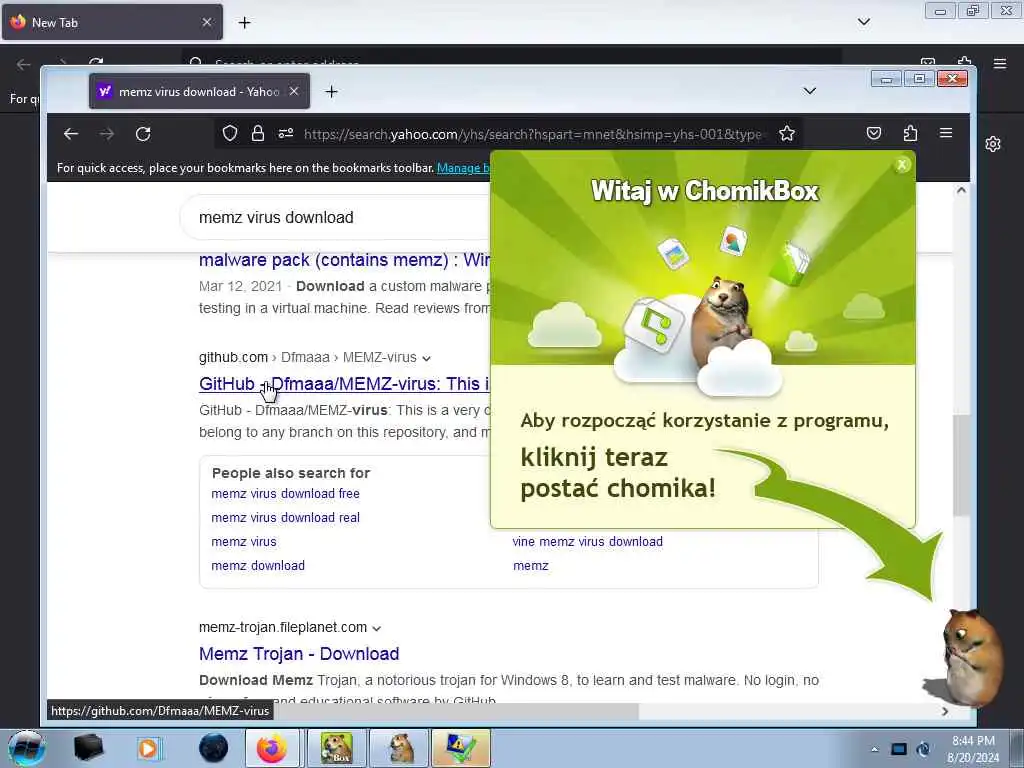This screenshot has width=1024, height=768.
Task: Go back in the Yahoo search window
Action: click(x=71, y=134)
